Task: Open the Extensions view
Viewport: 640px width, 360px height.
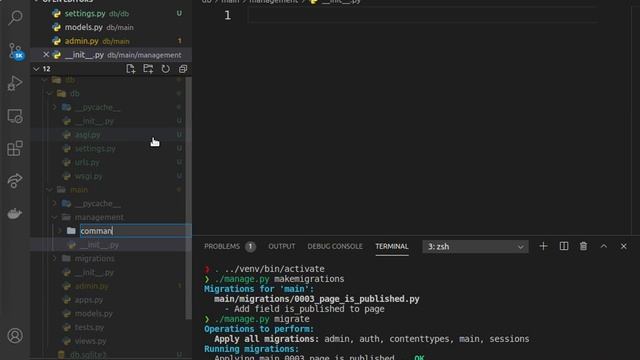Action: click(x=15, y=148)
